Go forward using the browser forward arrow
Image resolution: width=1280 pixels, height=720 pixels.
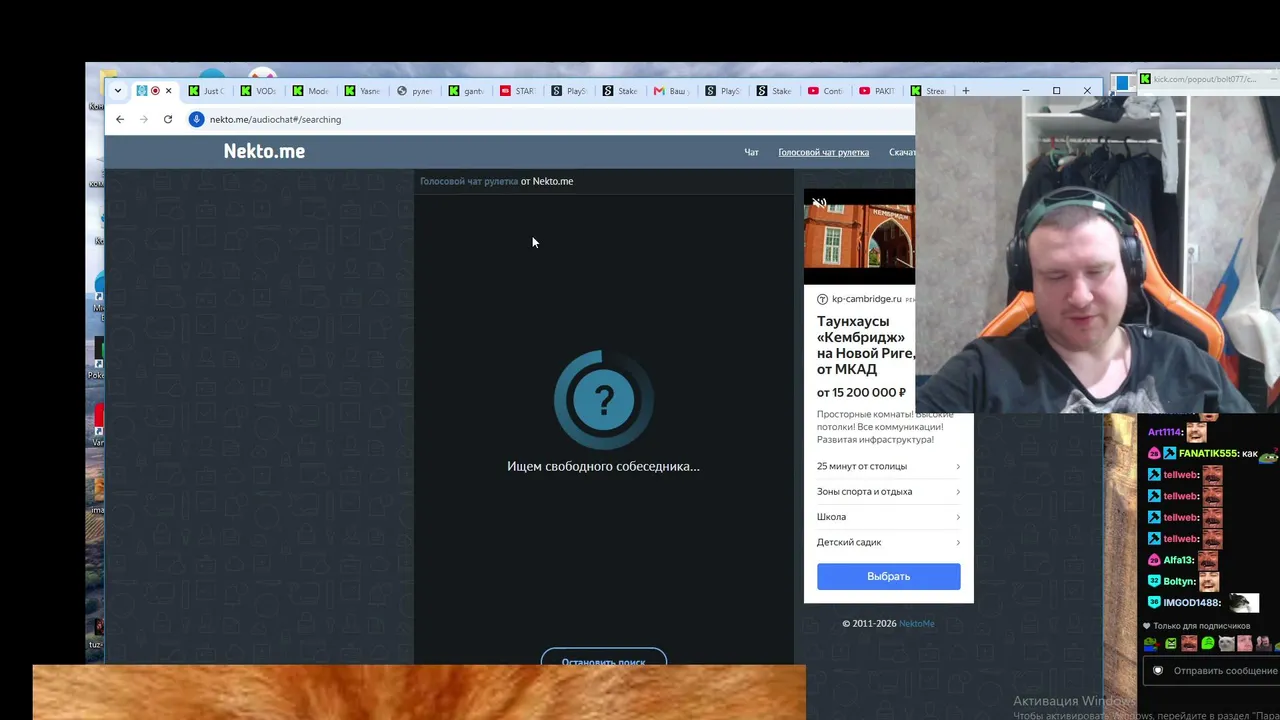click(144, 119)
